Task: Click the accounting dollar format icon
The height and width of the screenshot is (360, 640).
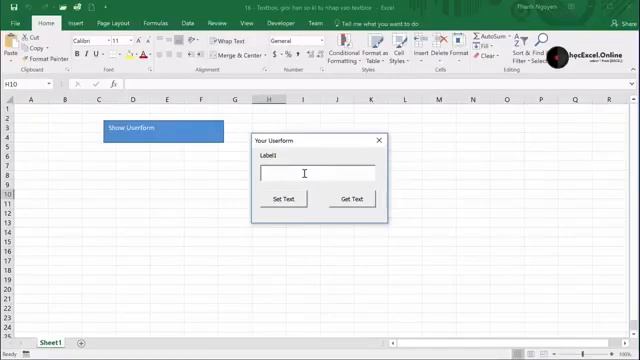Action: (x=274, y=54)
